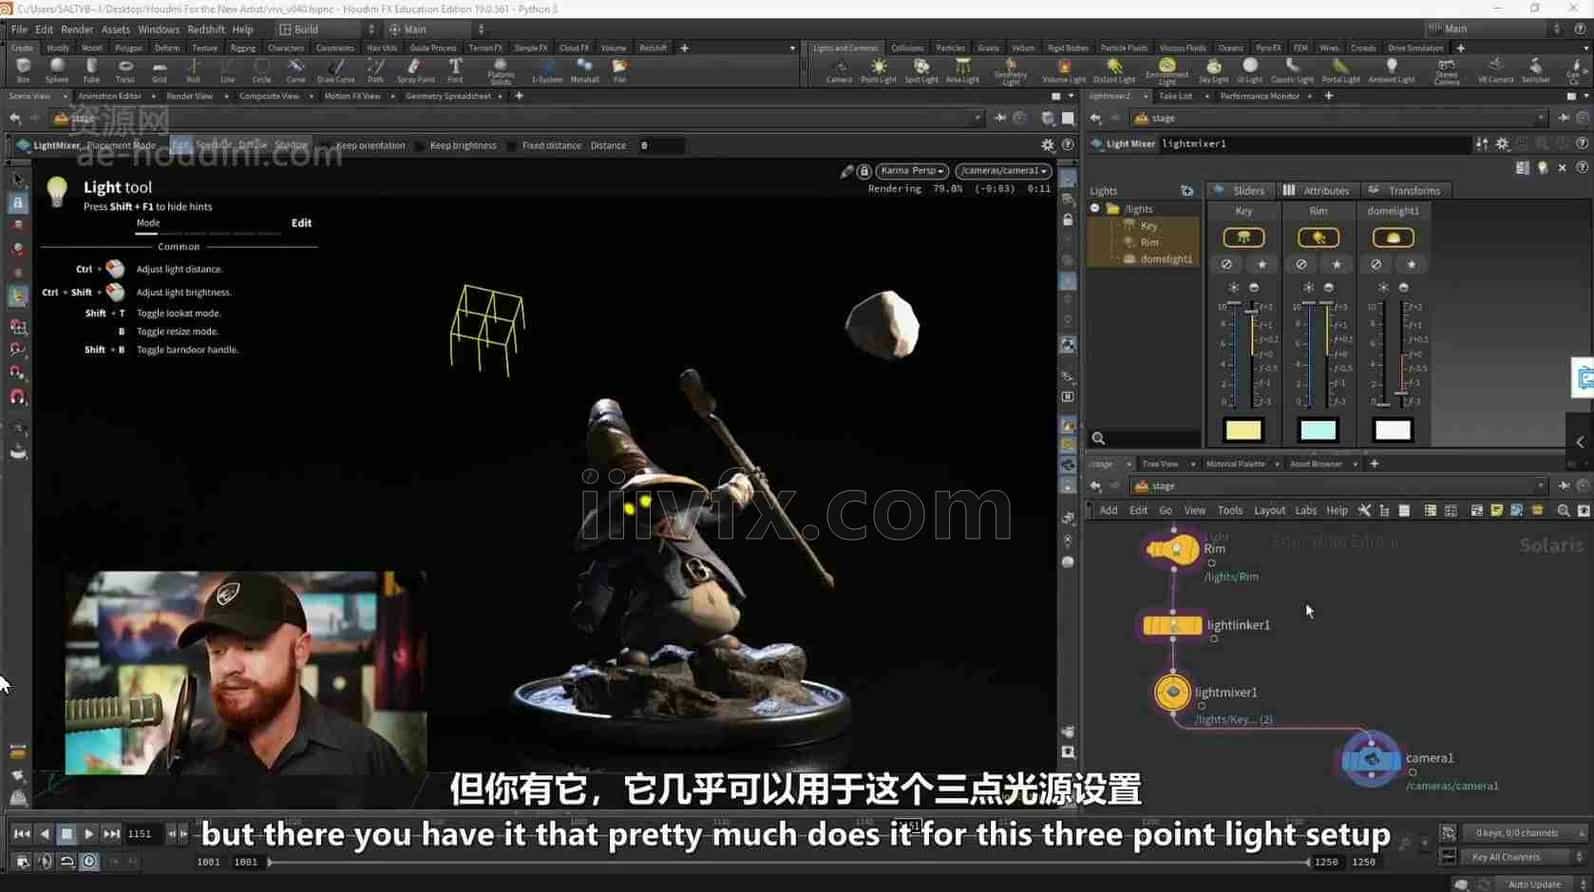Select the Rim light in Lights tree
1594x892 pixels.
pos(1149,242)
